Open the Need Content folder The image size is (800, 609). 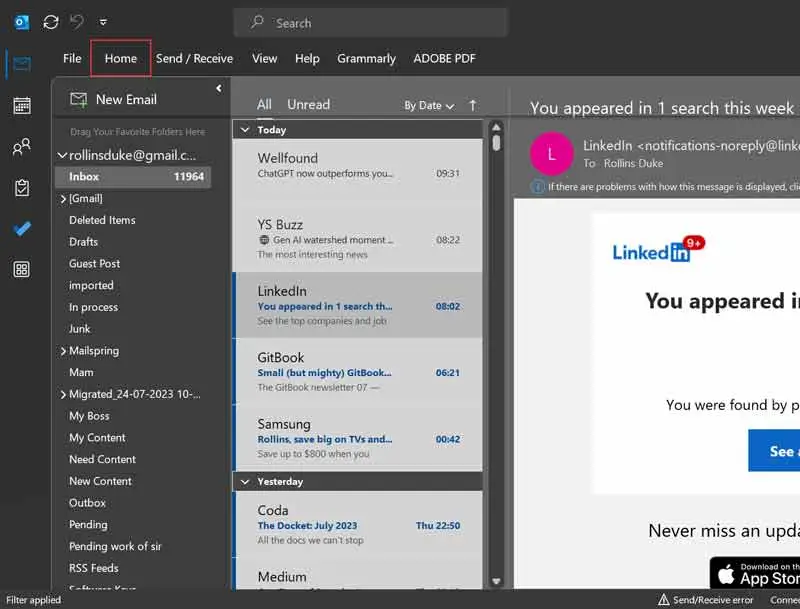click(x=102, y=460)
